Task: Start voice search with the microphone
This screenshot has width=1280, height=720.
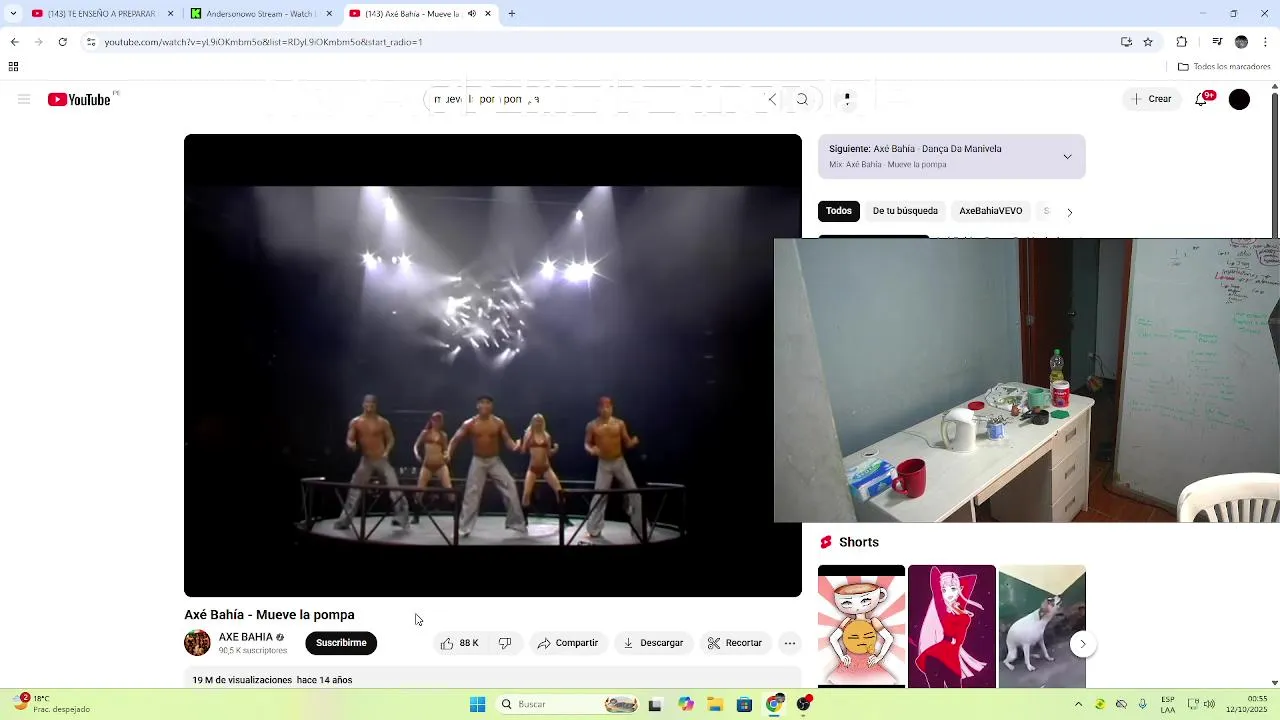Action: 847,99
